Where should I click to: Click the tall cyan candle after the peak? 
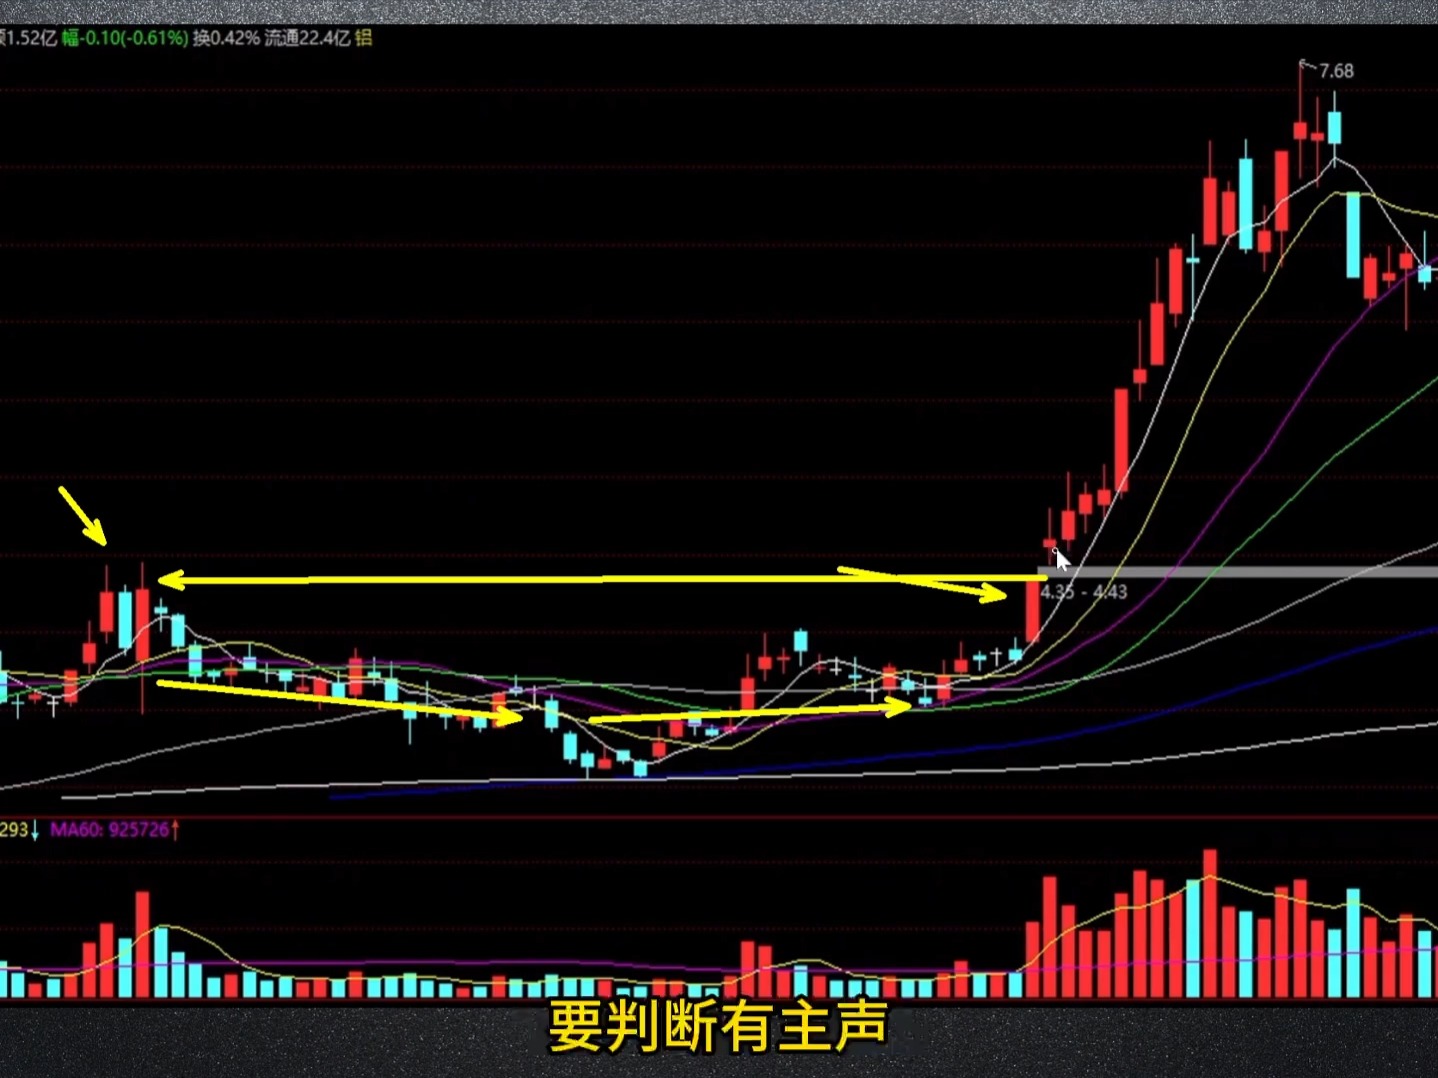click(x=1352, y=235)
